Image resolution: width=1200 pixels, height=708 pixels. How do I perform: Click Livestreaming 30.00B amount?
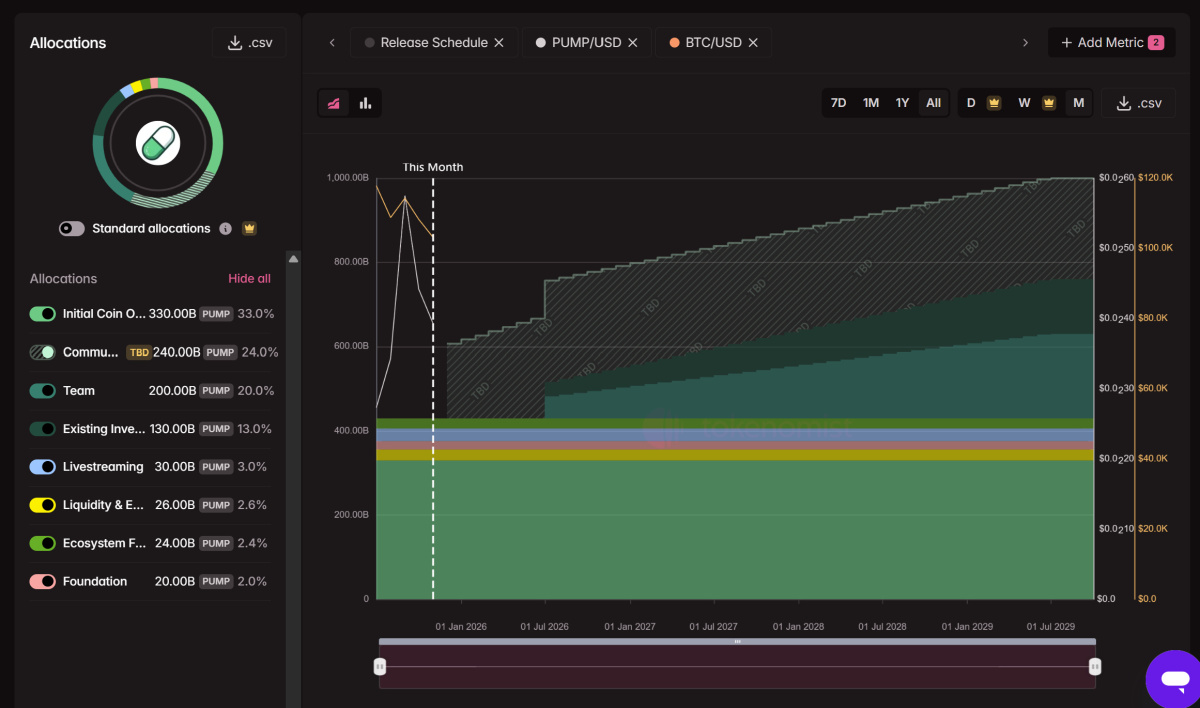[x=175, y=467]
